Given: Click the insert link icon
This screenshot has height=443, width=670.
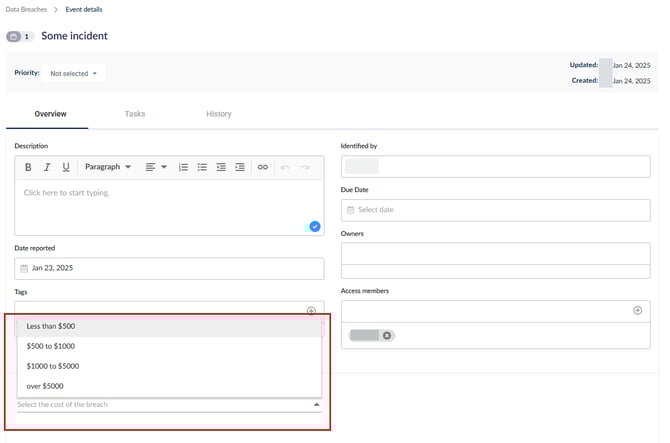Looking at the screenshot, I should pyautogui.click(x=263, y=167).
